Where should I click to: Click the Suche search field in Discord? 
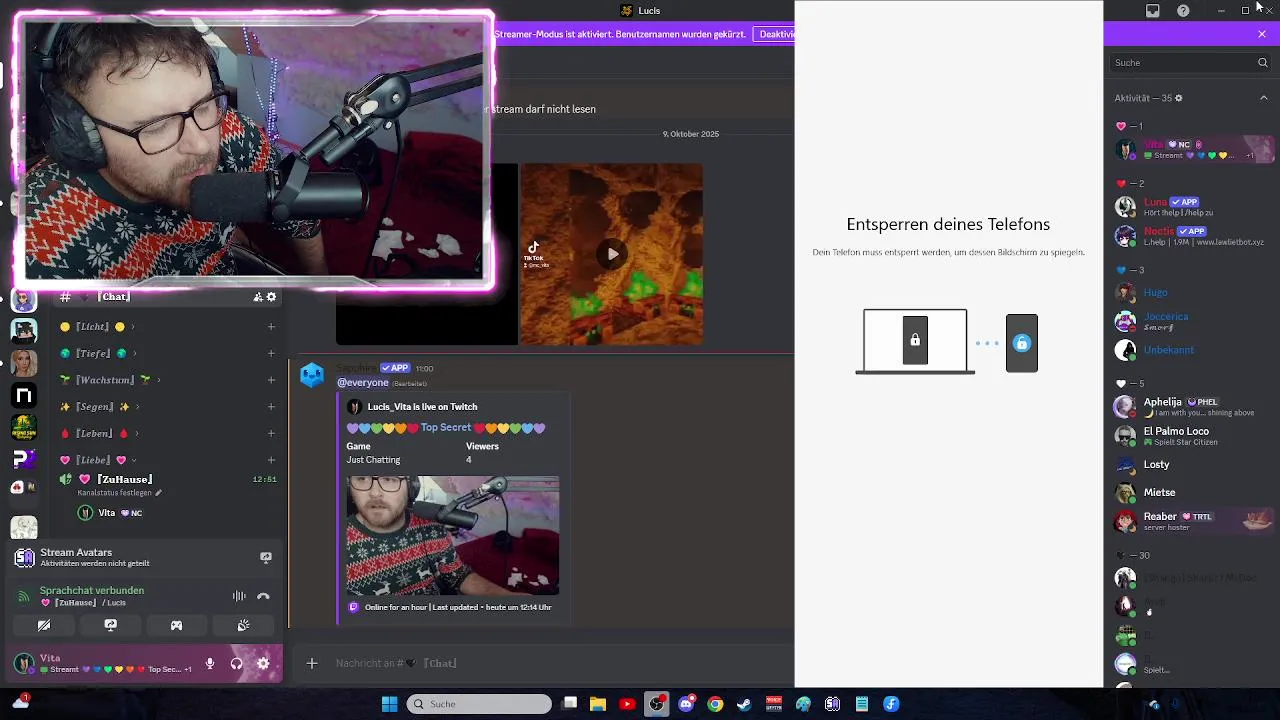point(1191,62)
